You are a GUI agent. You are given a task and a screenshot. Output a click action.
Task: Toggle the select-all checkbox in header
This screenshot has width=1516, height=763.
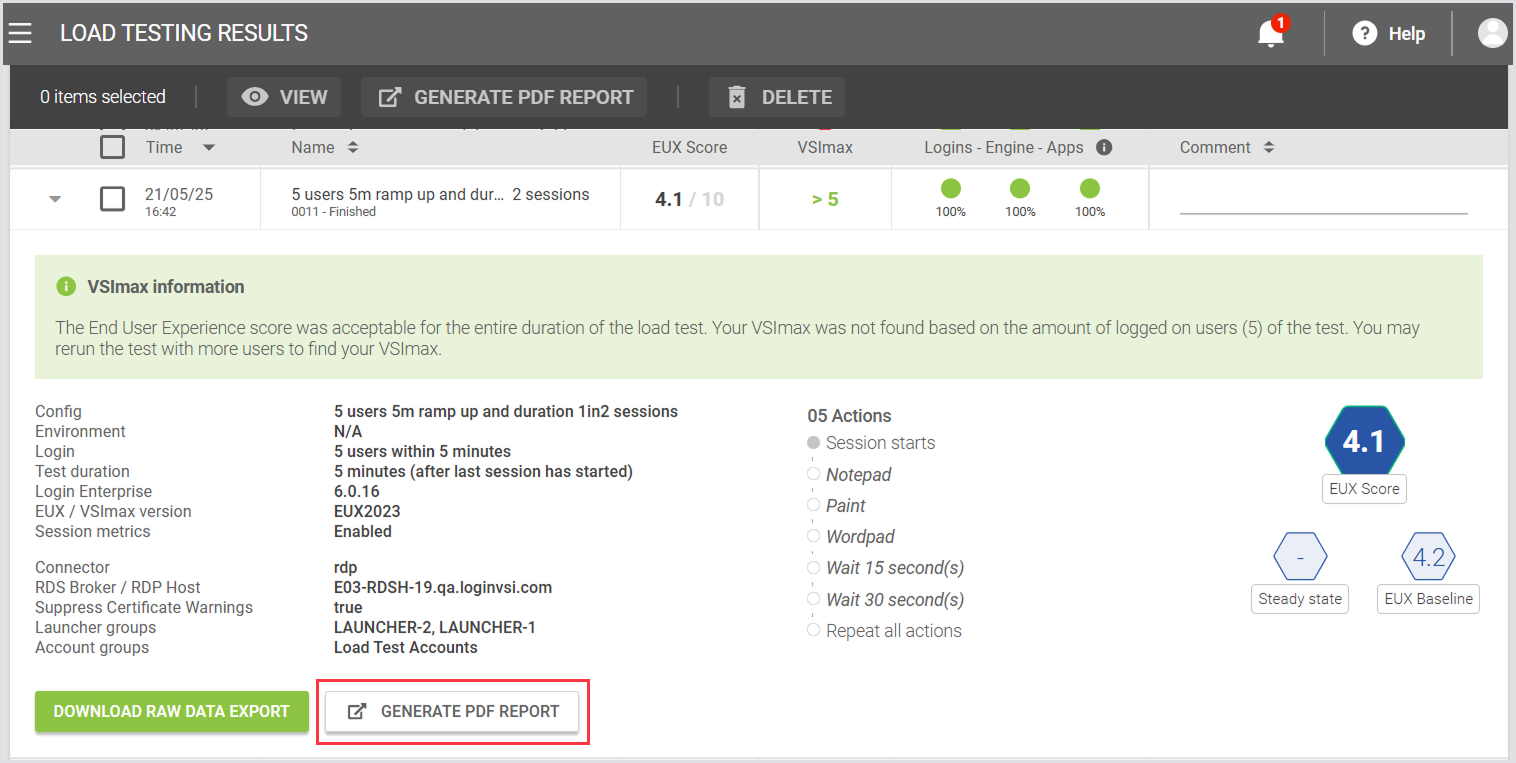(x=113, y=147)
